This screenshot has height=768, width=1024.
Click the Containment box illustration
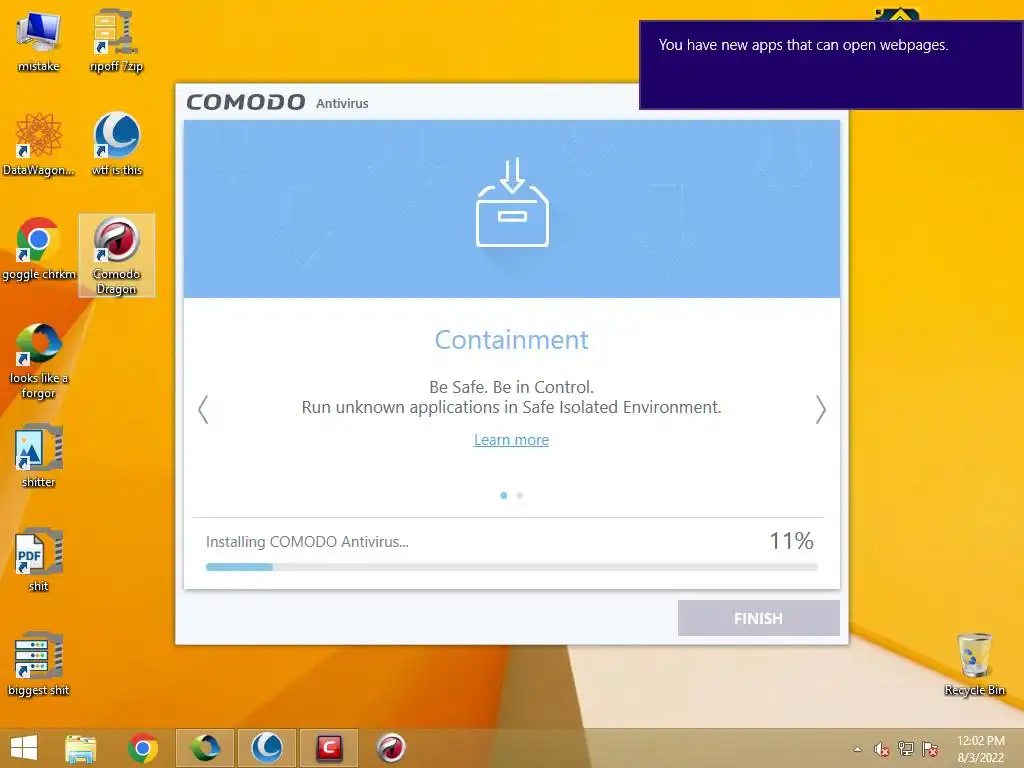pos(512,202)
